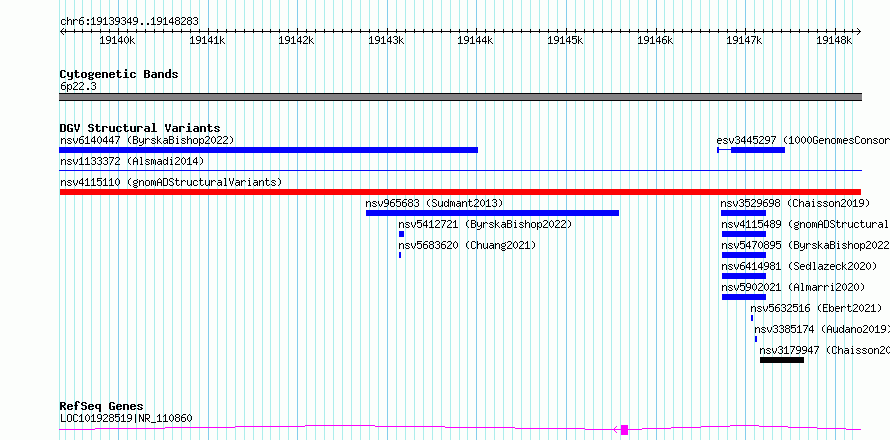Click the small blue nsv5412721 marker
The height and width of the screenshot is (440, 890).
point(401,234)
